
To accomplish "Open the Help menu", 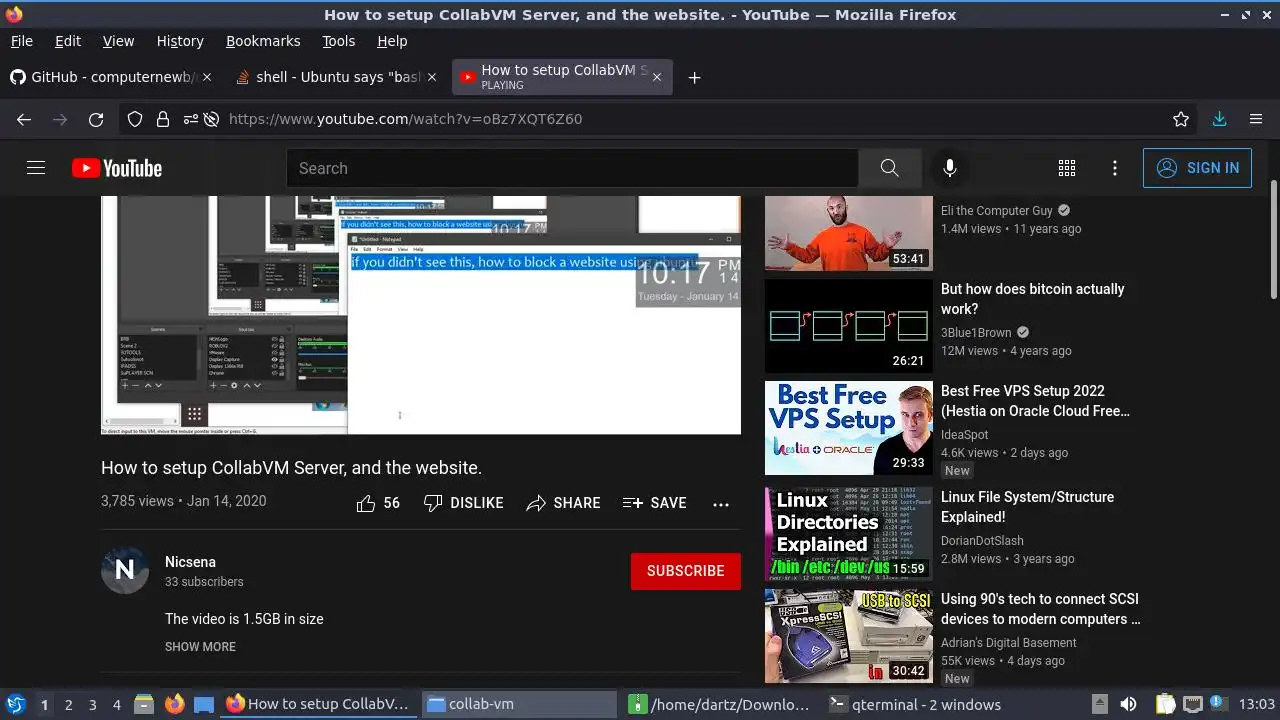I will (392, 41).
